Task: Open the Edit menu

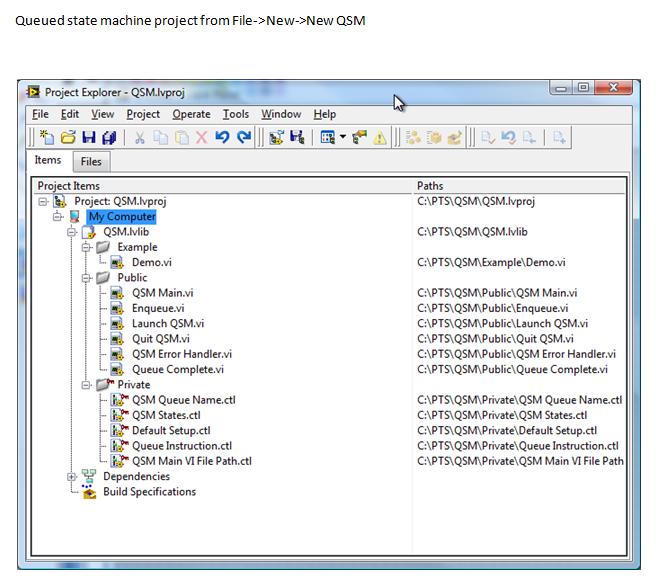Action: (x=70, y=114)
